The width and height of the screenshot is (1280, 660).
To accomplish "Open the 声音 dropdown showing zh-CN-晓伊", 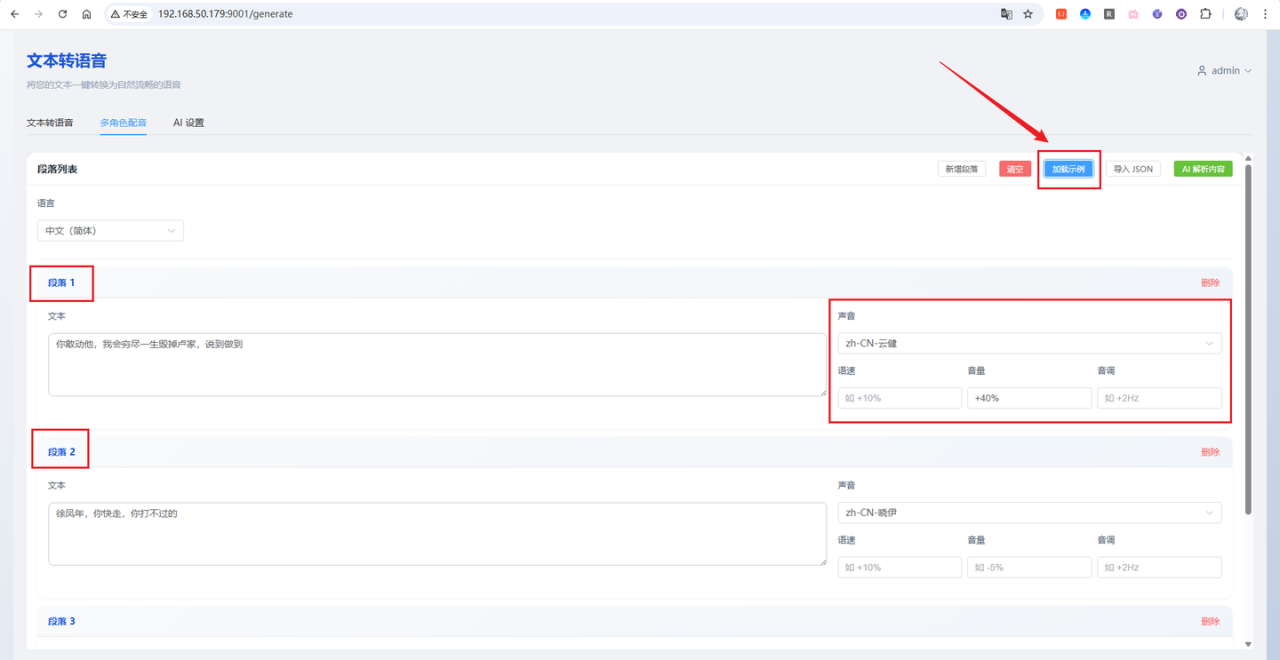I will pos(1029,513).
